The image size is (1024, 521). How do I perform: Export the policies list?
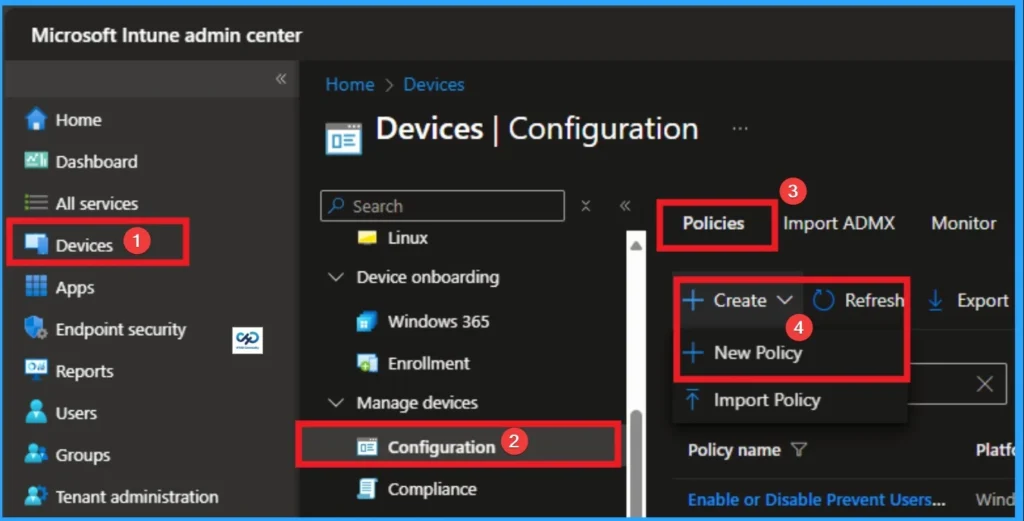[968, 300]
